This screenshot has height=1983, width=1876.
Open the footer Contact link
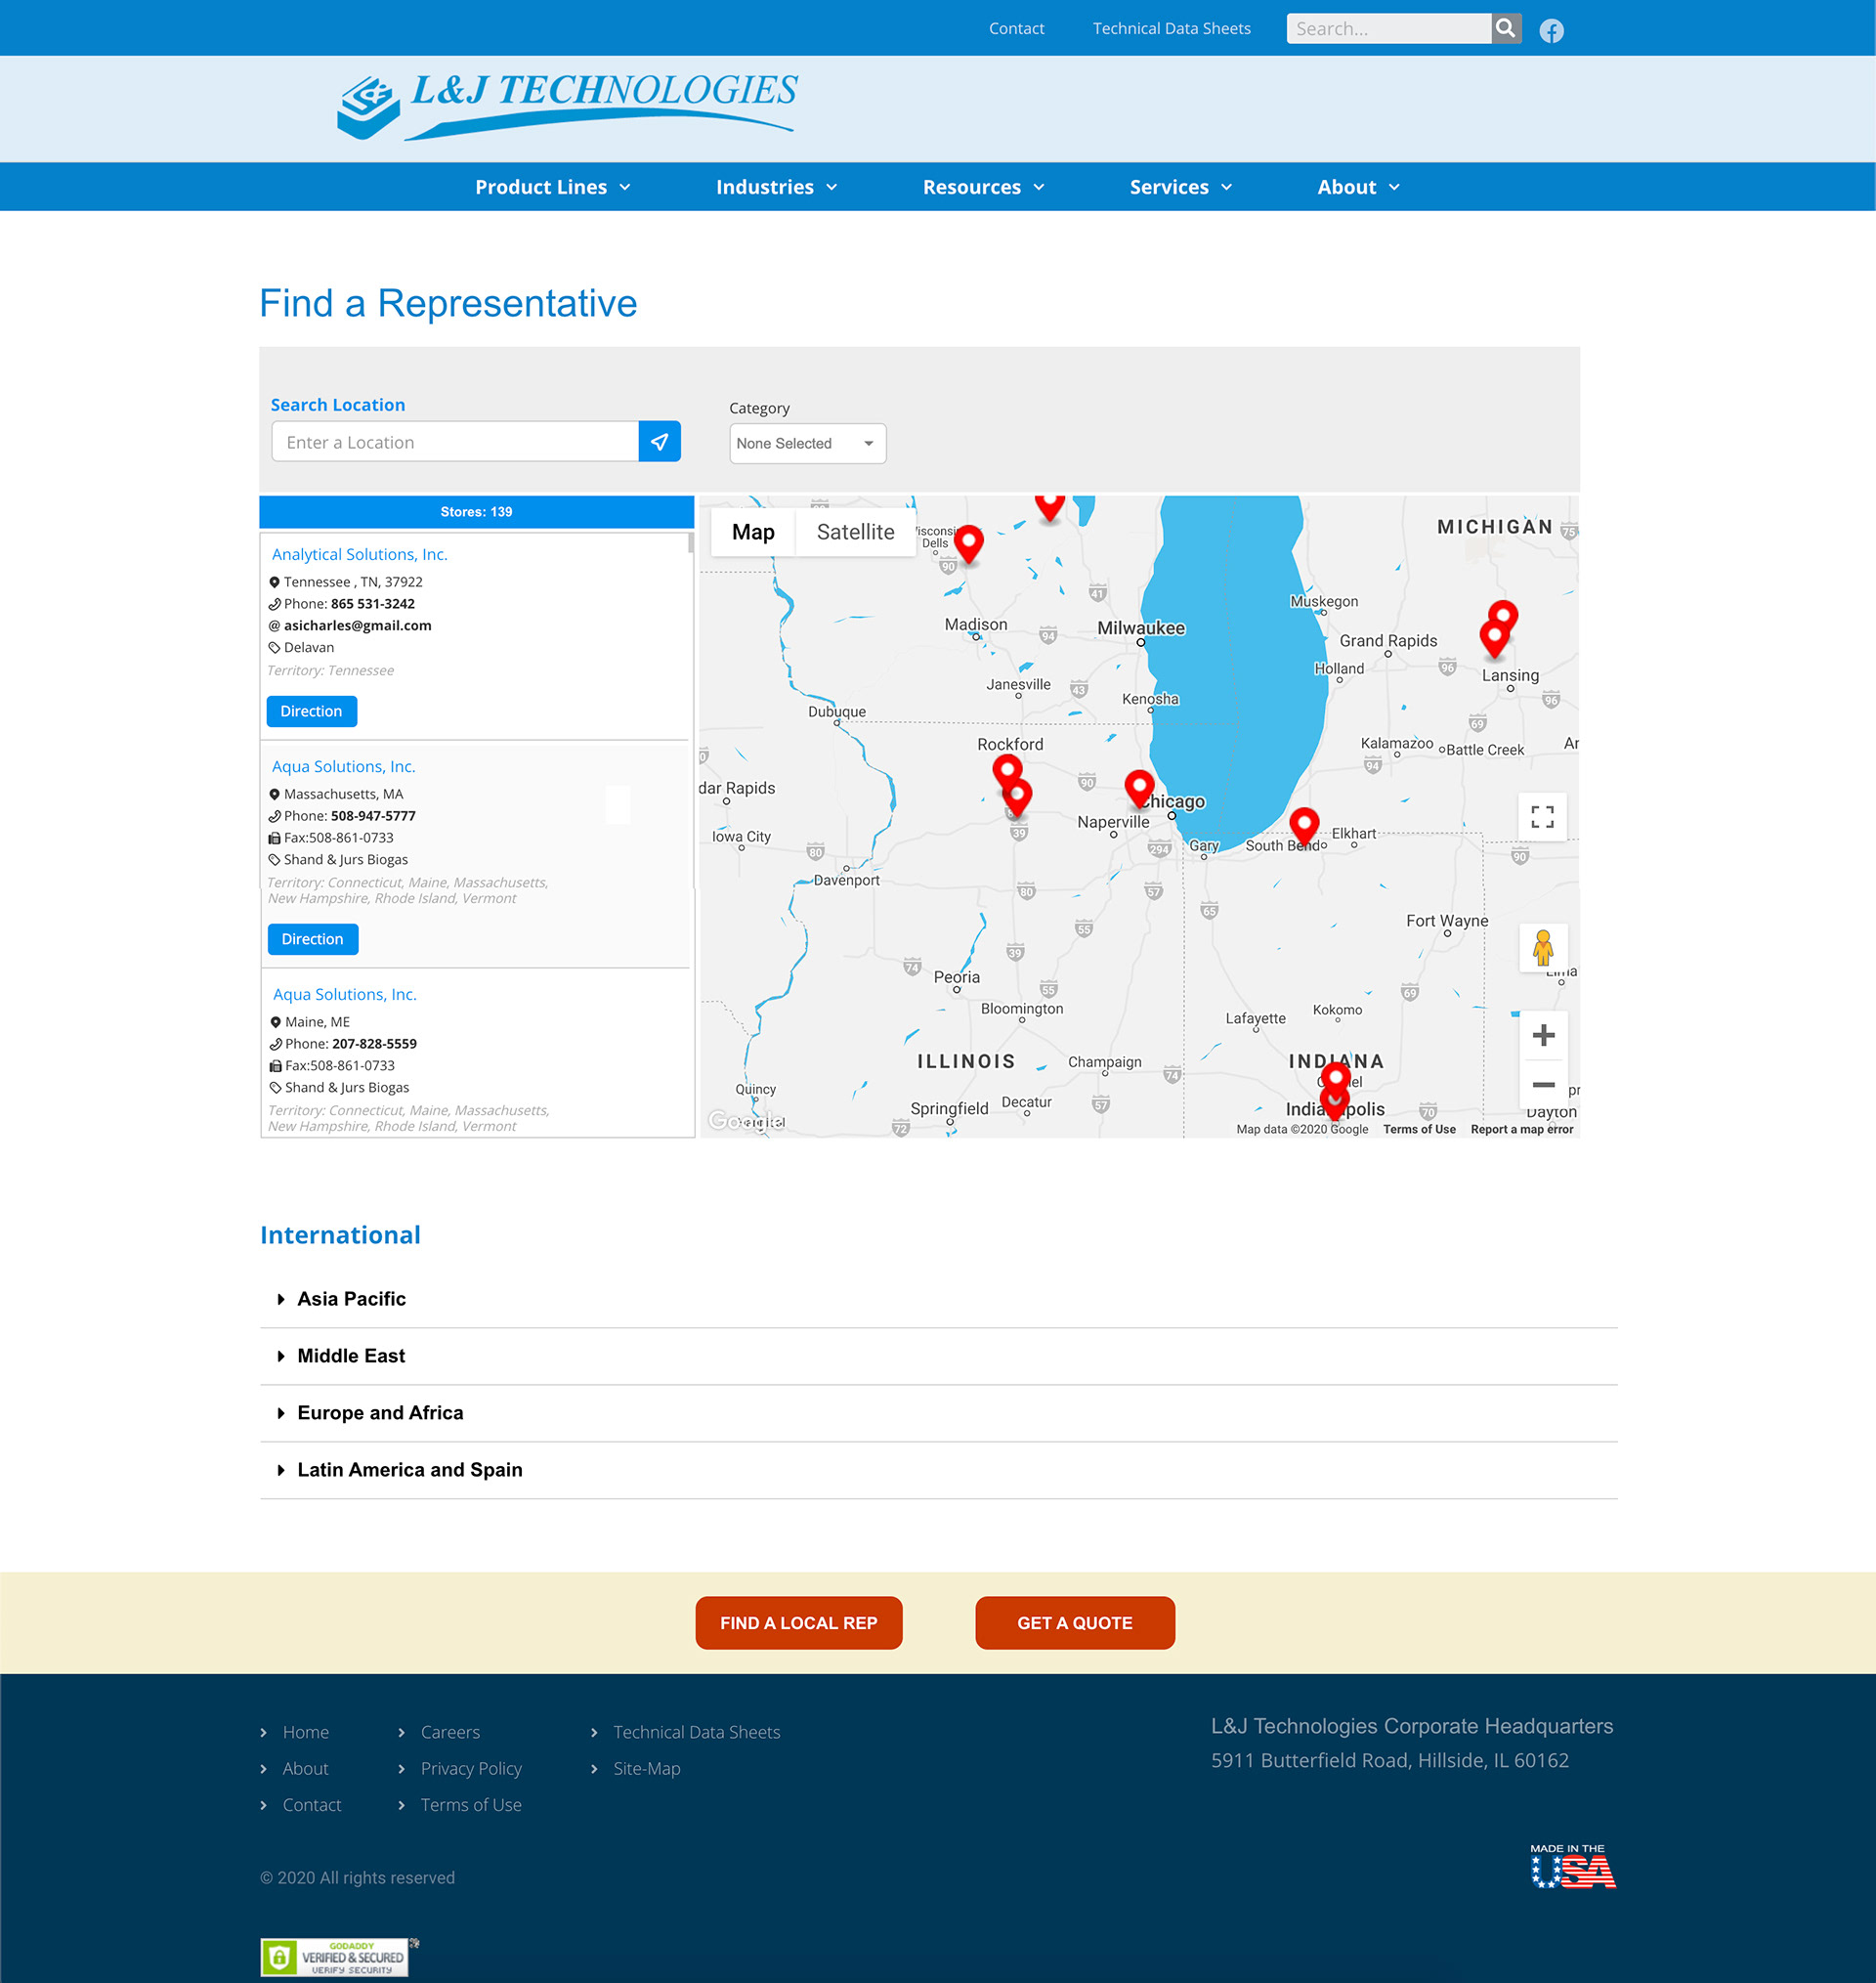tap(311, 1804)
